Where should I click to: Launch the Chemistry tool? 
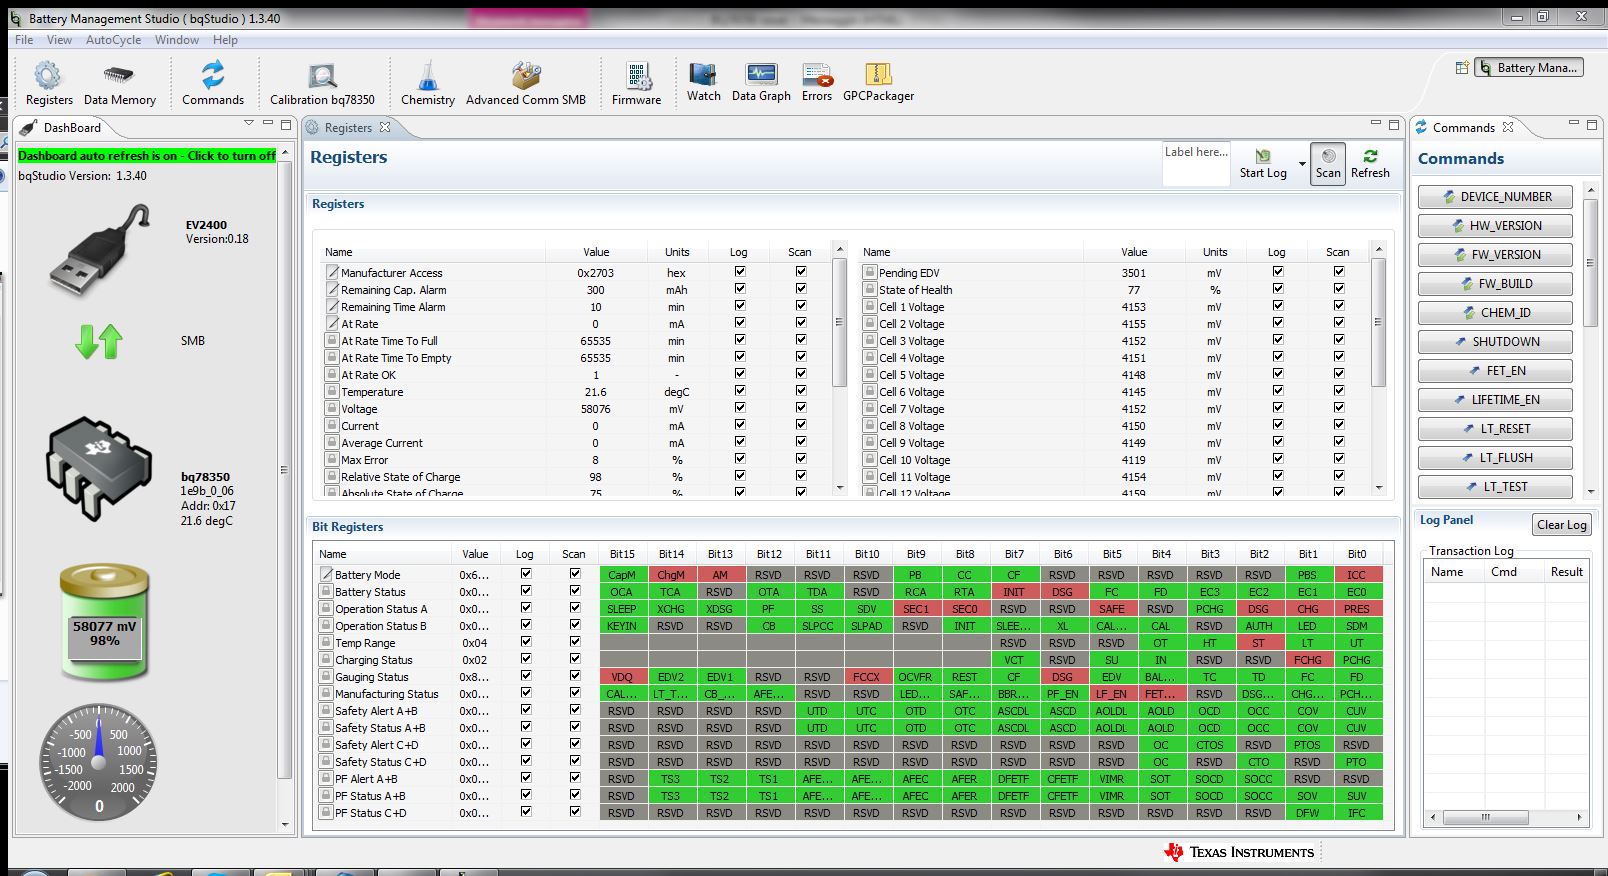pos(428,83)
